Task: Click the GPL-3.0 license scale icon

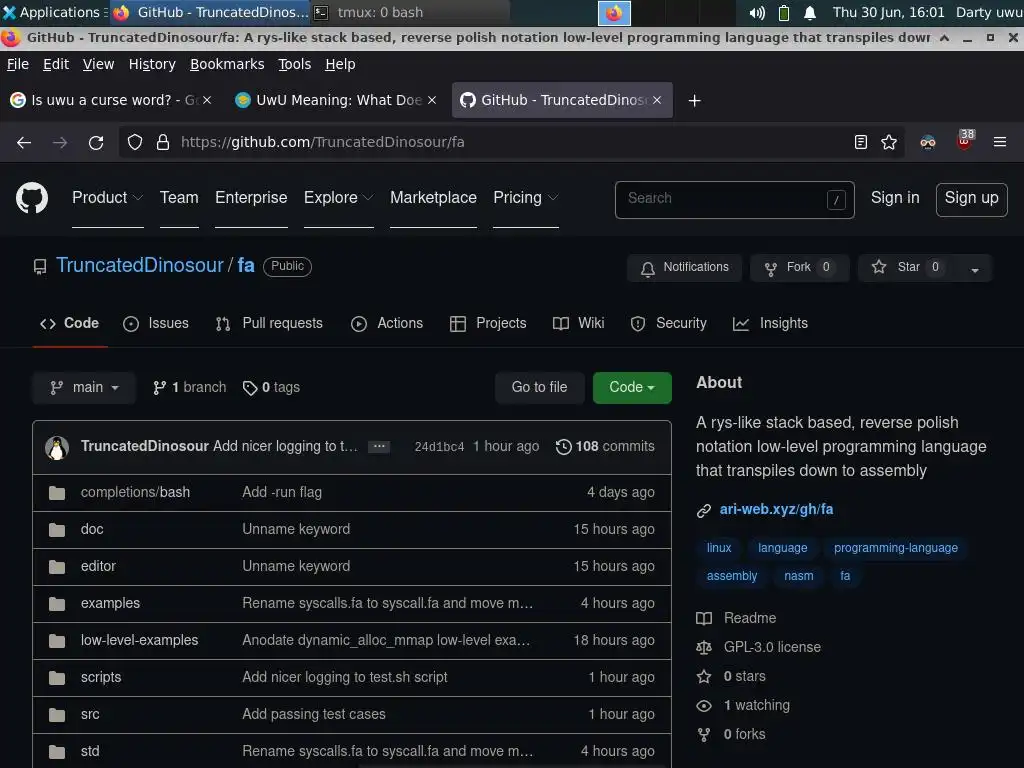Action: (x=704, y=648)
